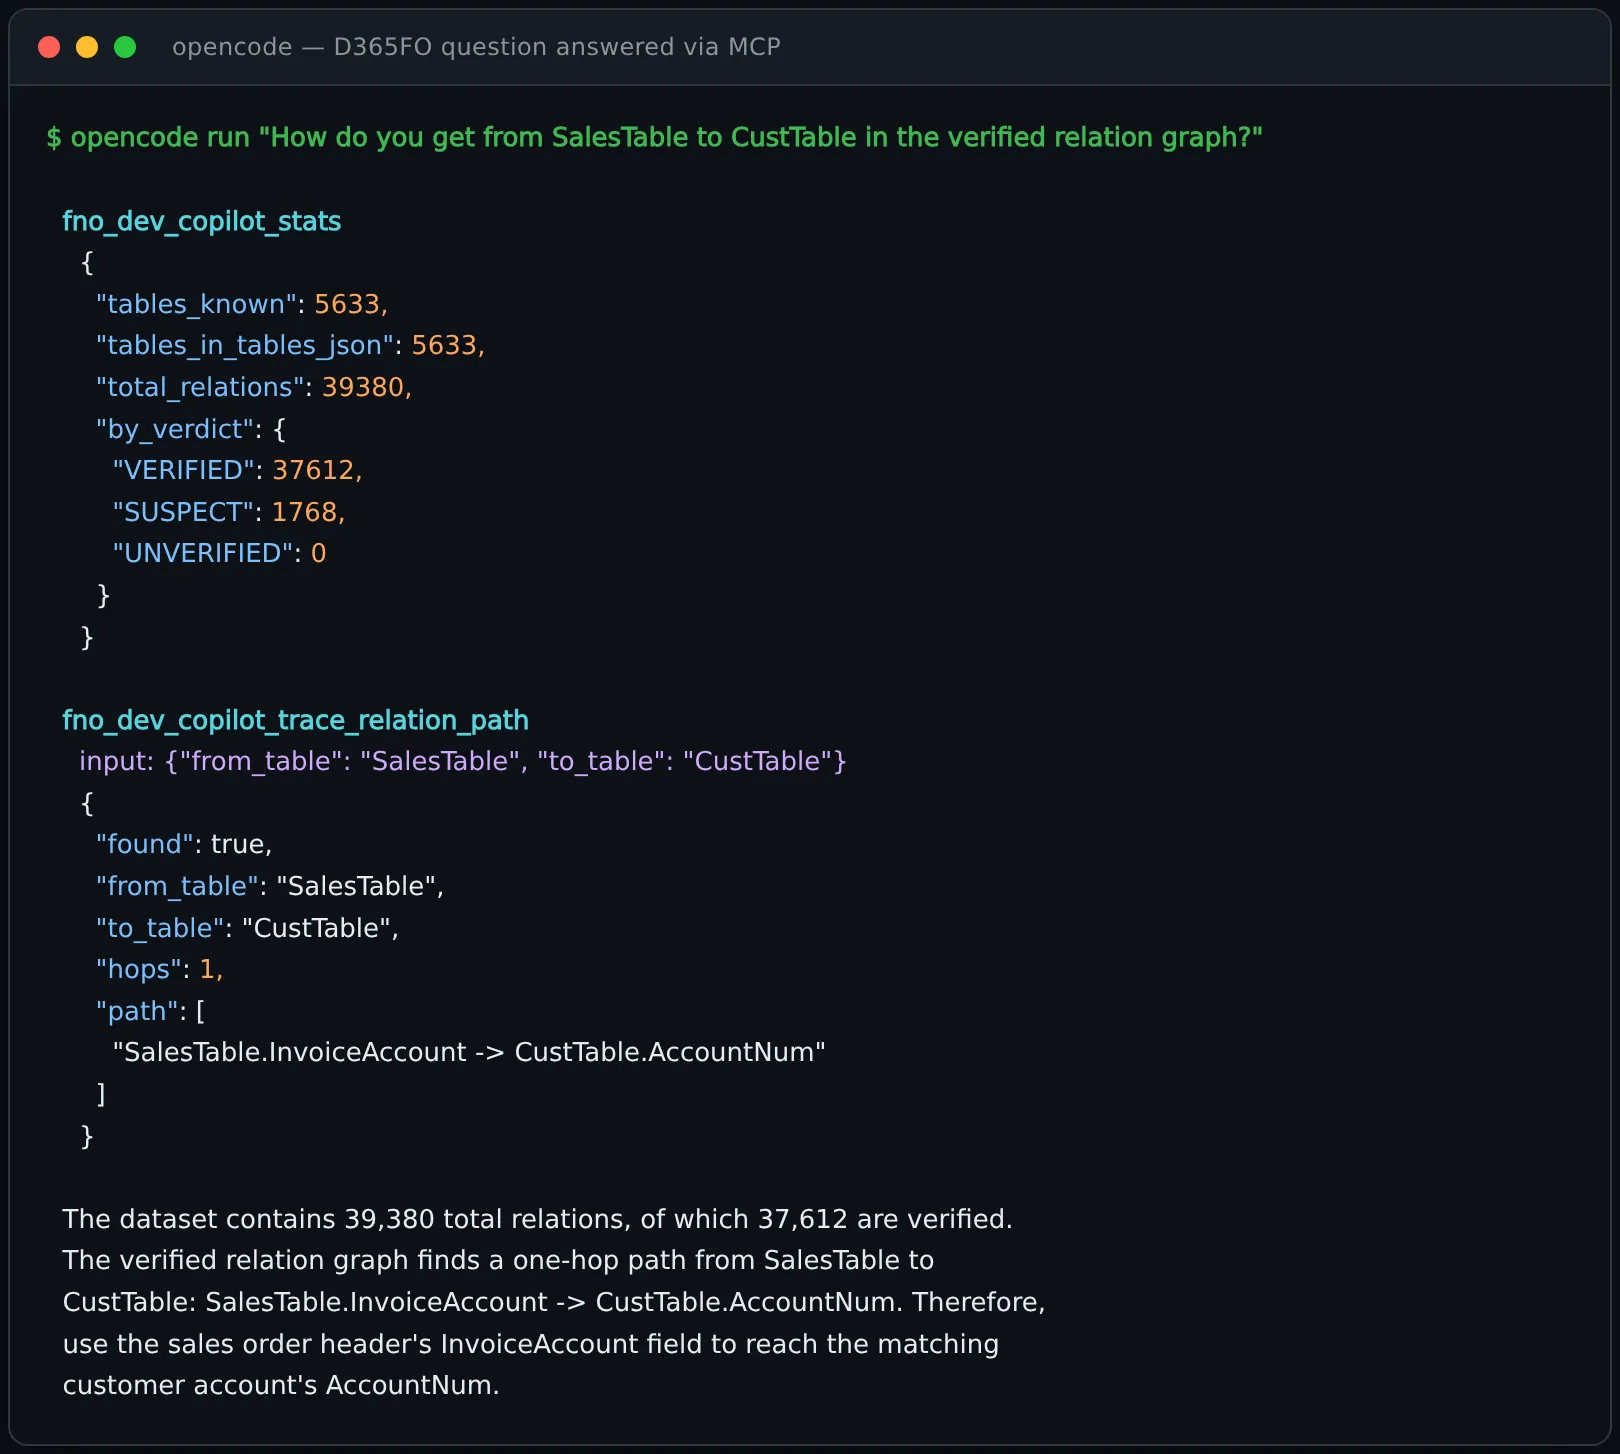
Task: Click the green maximize window button
Action: (x=125, y=47)
